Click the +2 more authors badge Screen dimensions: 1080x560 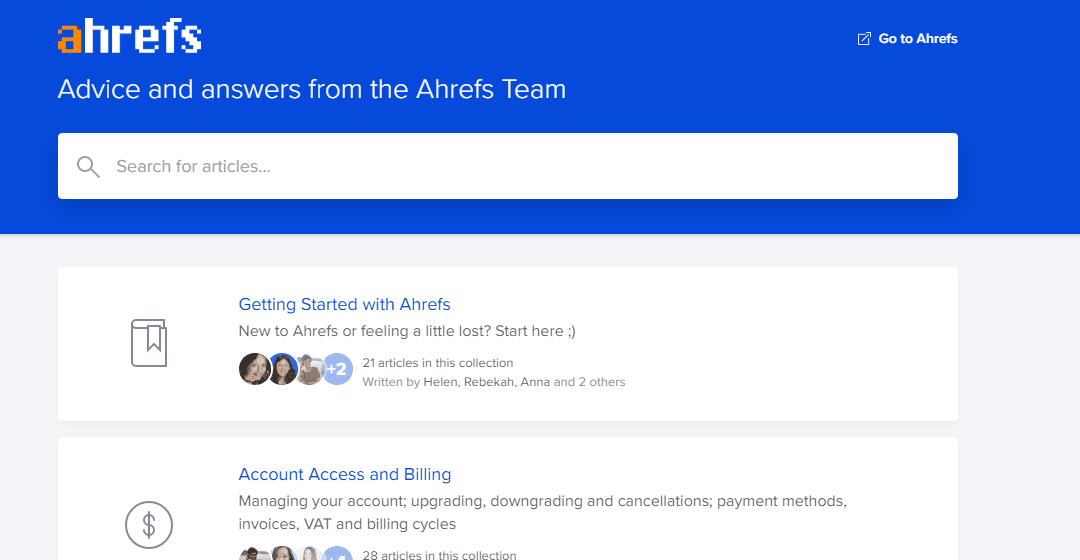pos(337,369)
